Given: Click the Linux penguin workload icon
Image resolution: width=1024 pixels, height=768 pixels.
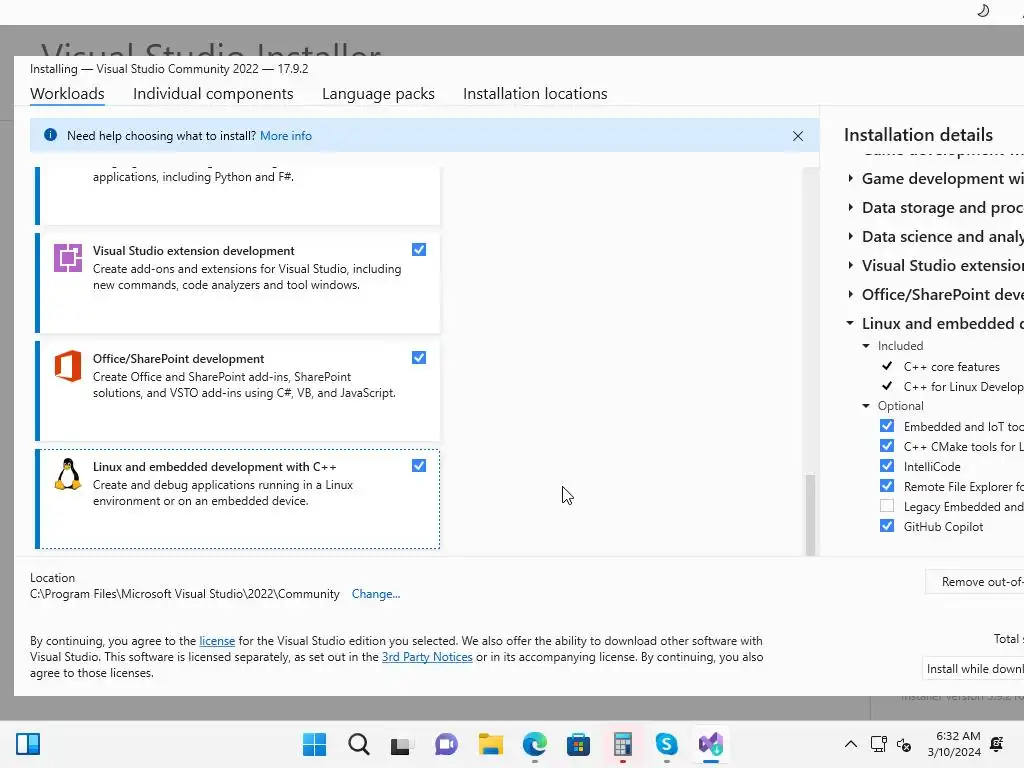Looking at the screenshot, I should (x=68, y=474).
